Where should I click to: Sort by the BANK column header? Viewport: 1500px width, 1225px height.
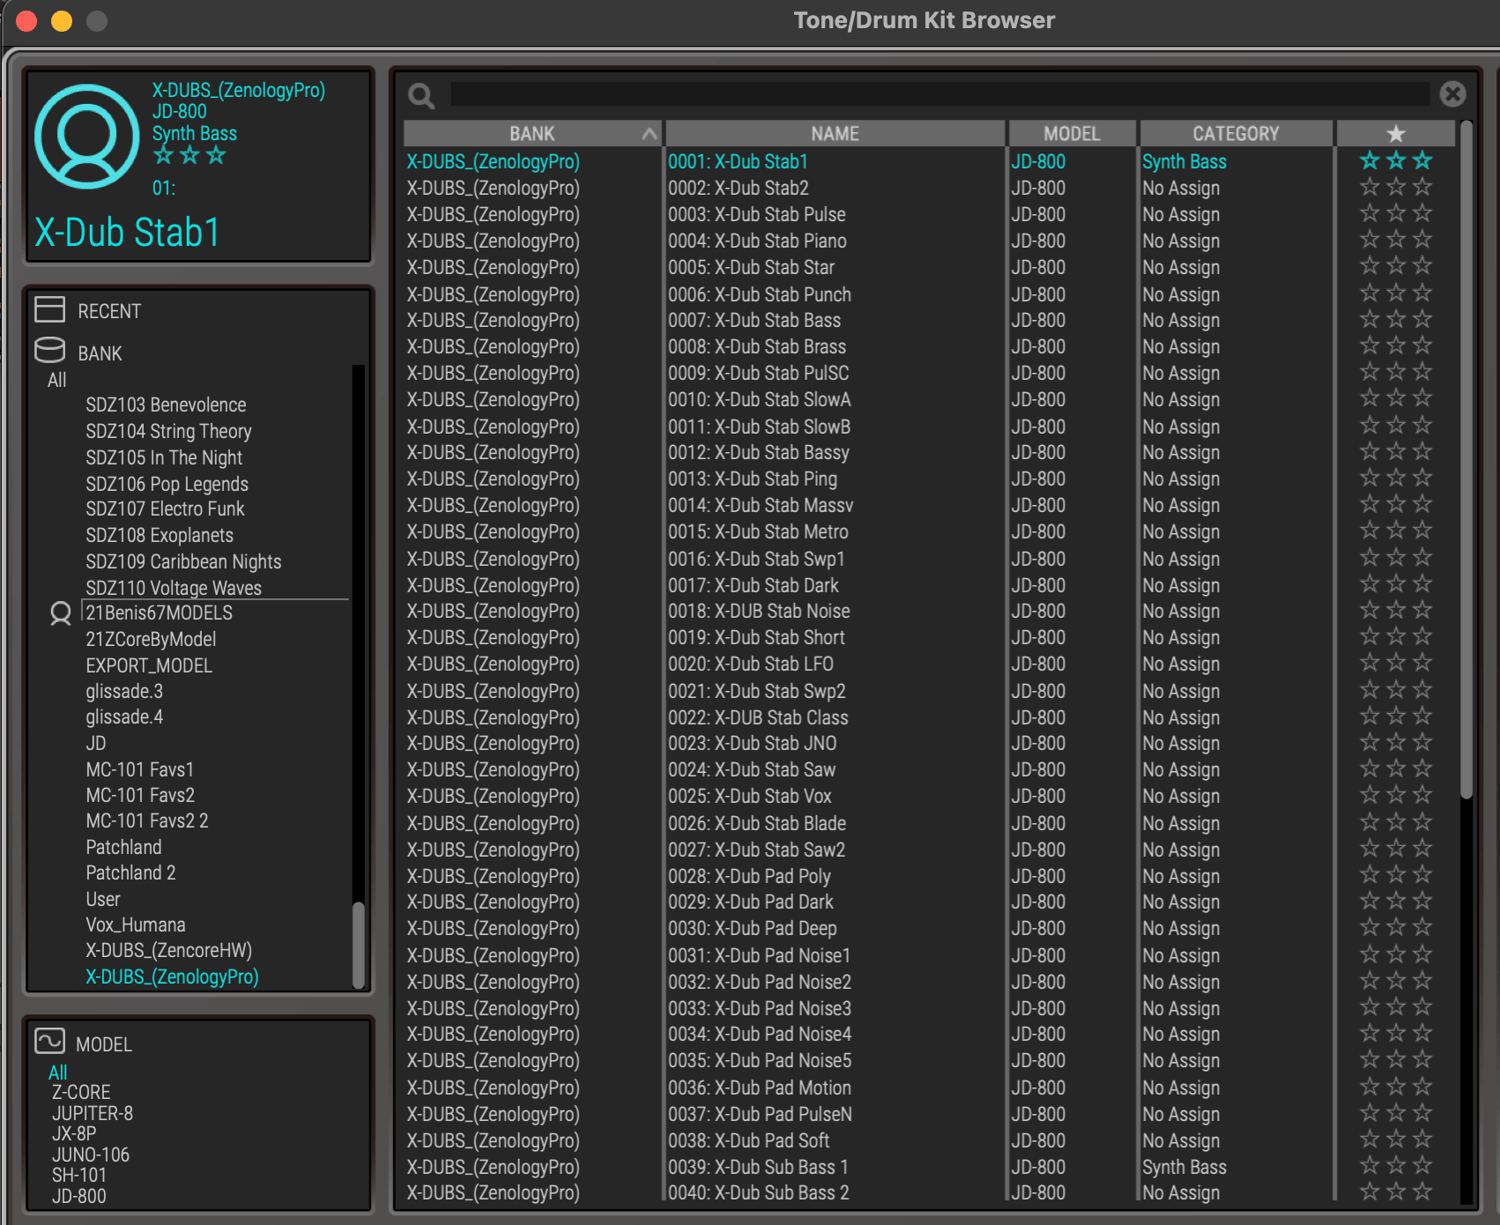[532, 133]
